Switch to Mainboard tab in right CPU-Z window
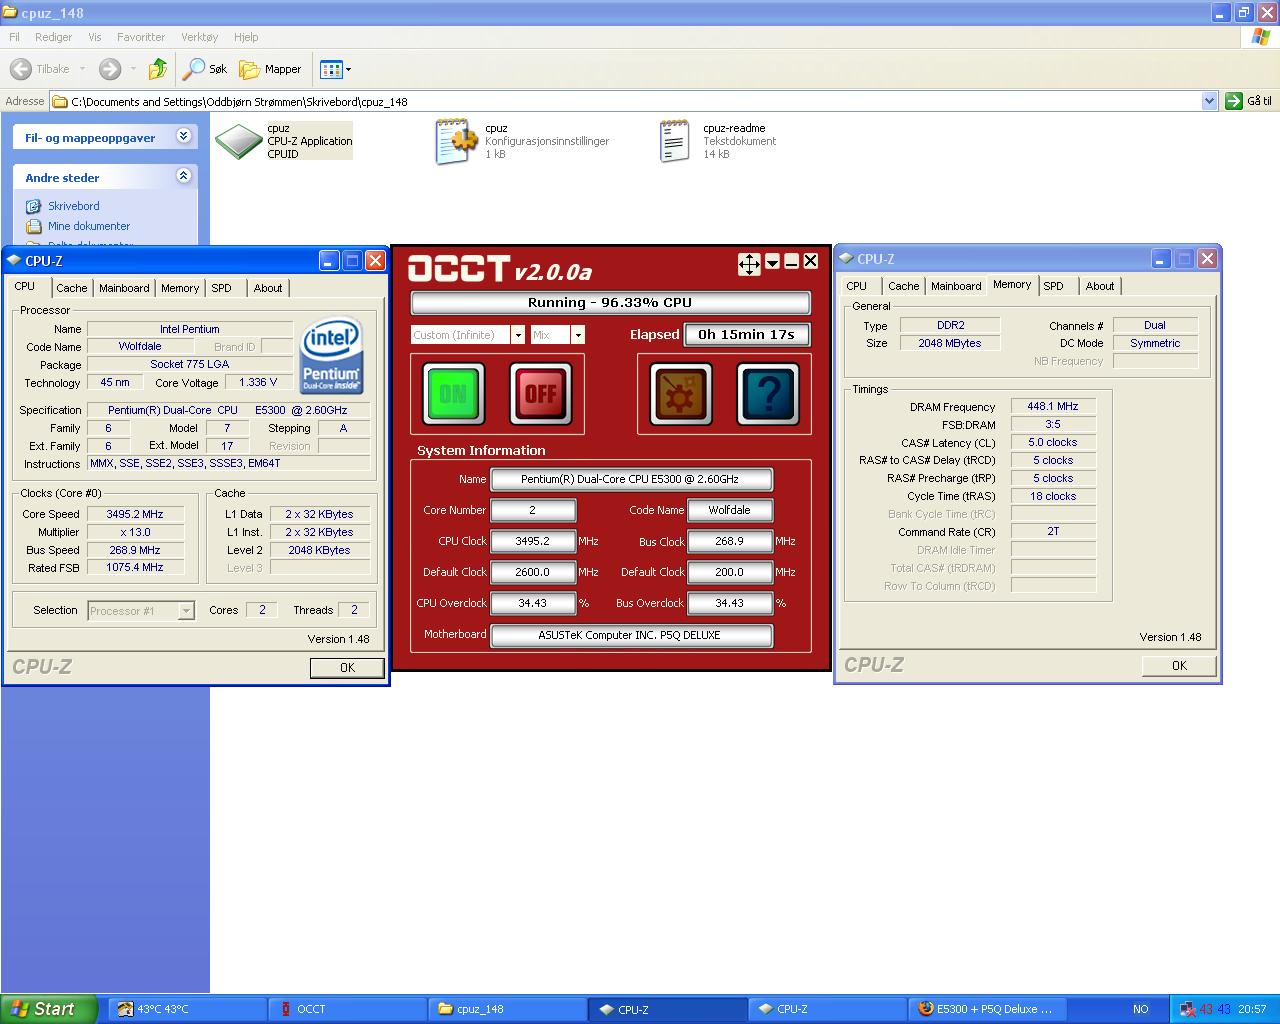The width and height of the screenshot is (1280, 1024). (956, 286)
